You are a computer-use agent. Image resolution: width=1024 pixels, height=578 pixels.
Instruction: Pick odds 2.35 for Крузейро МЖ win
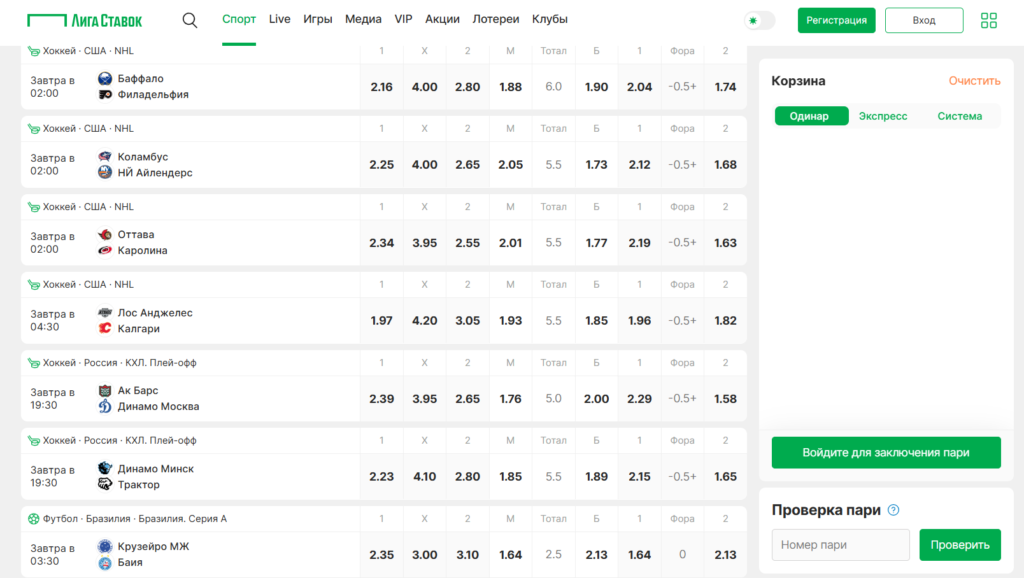point(381,554)
